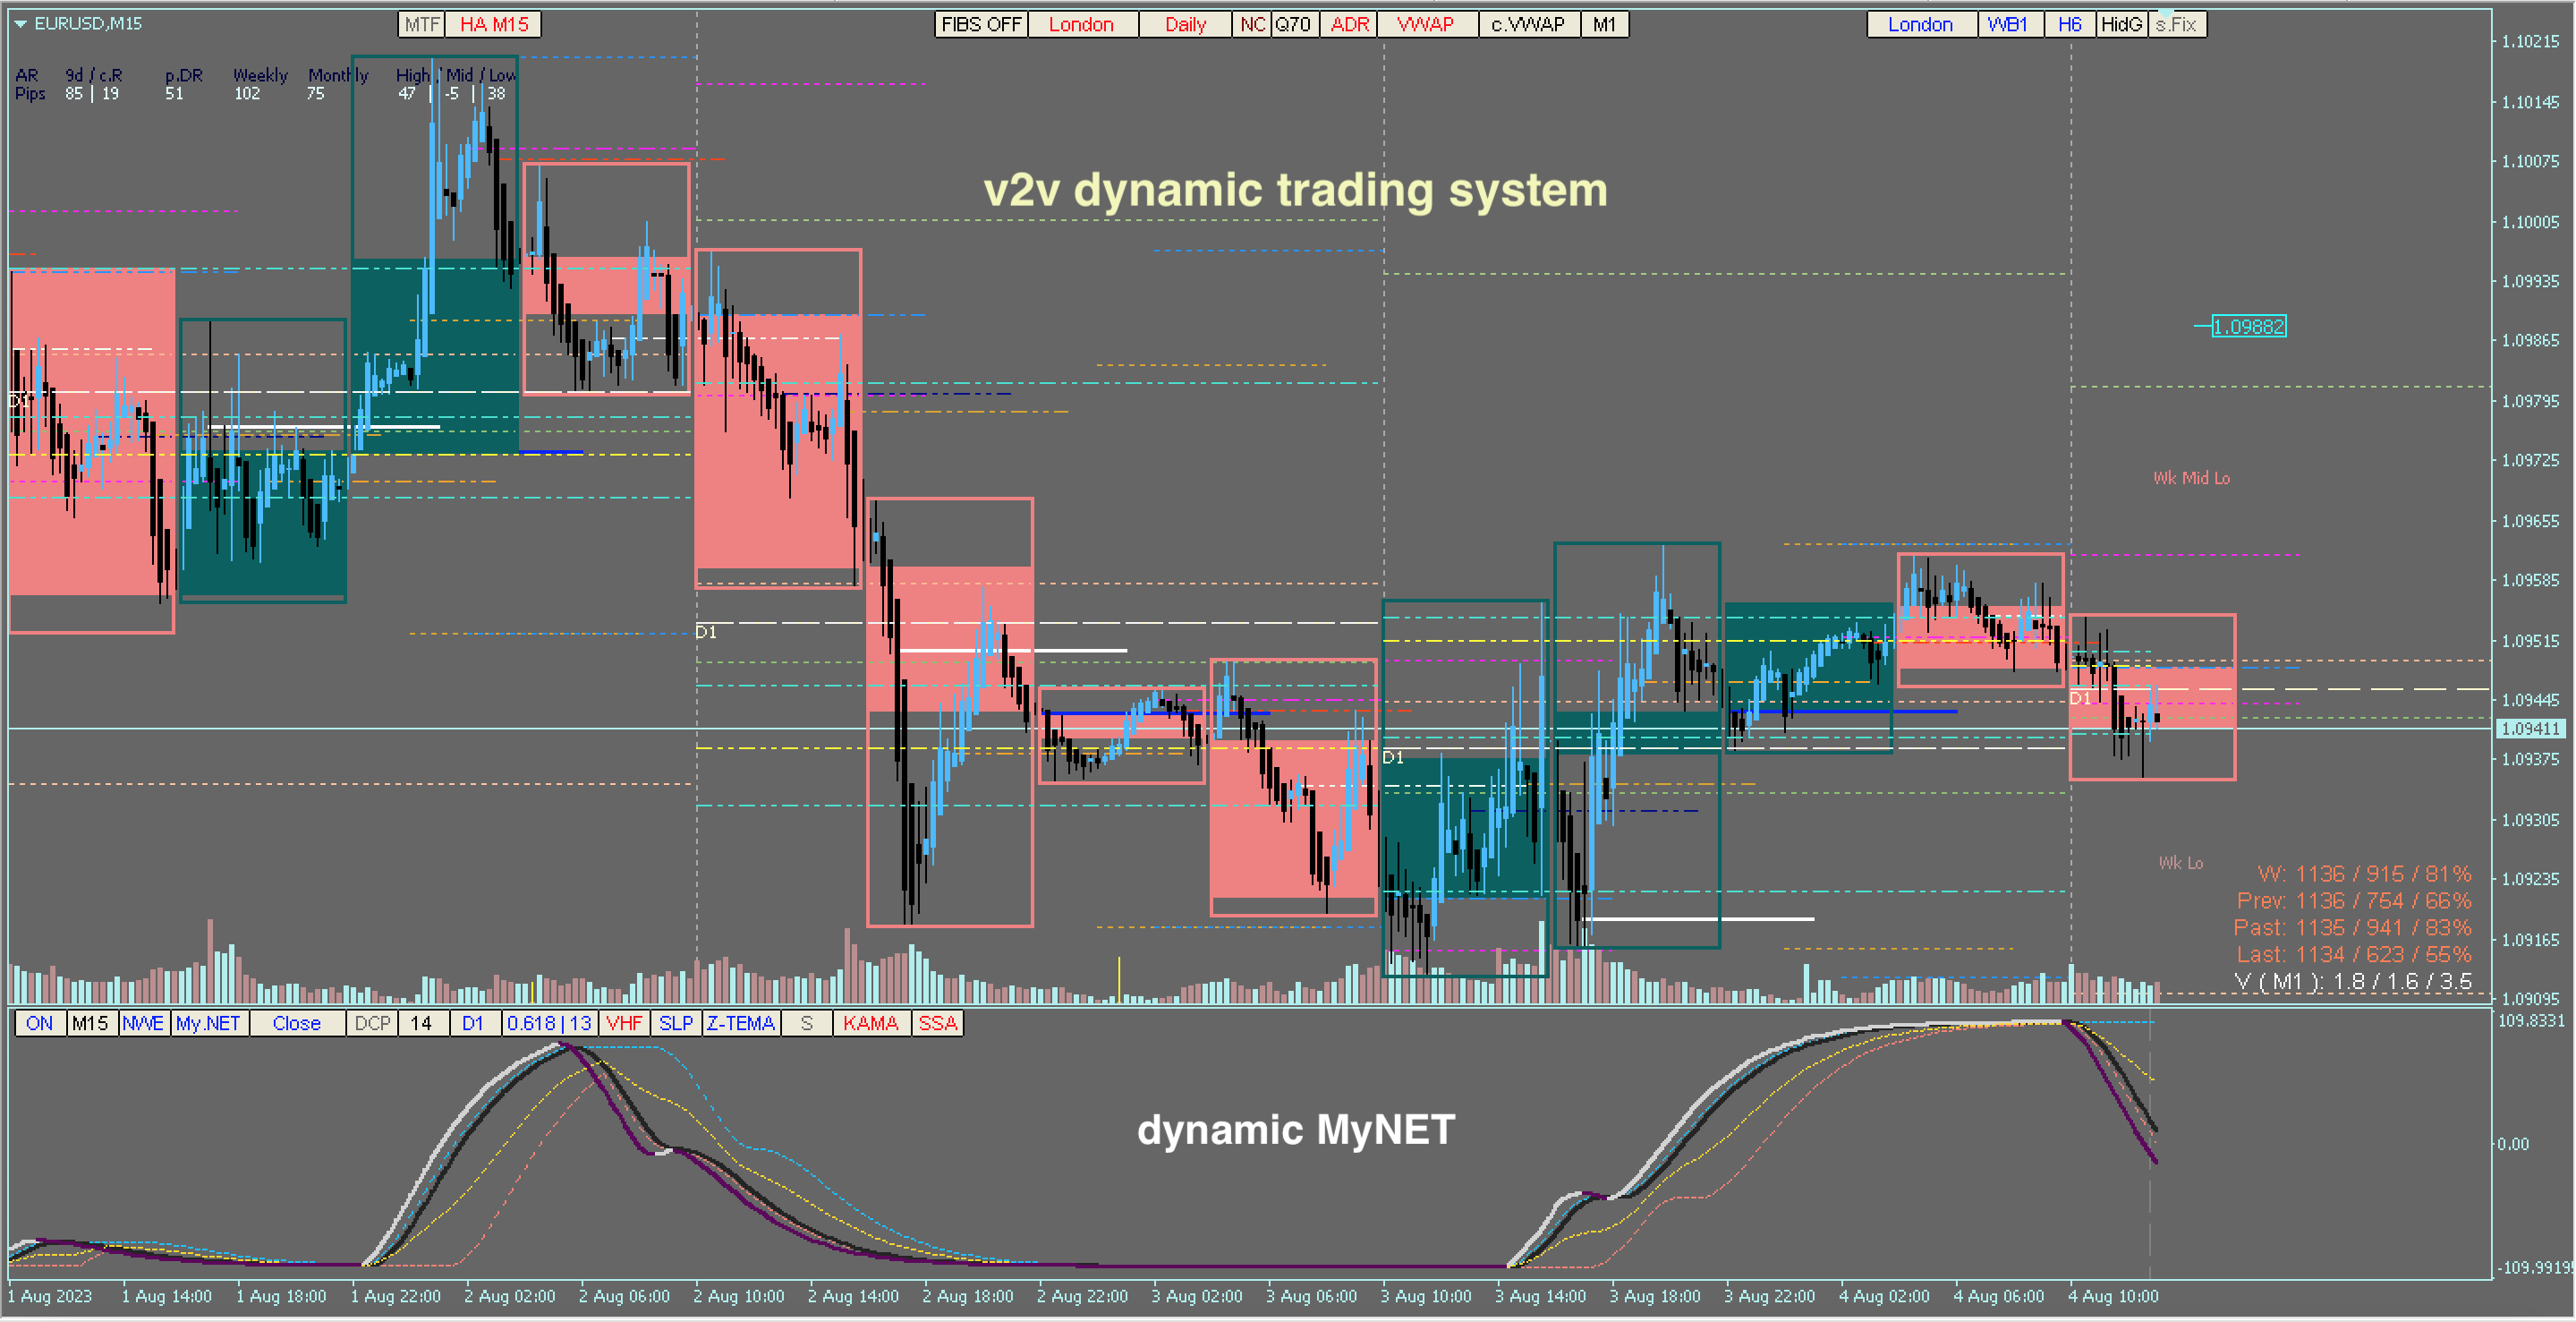
Task: Click the blue London button at right
Action: (x=1920, y=24)
